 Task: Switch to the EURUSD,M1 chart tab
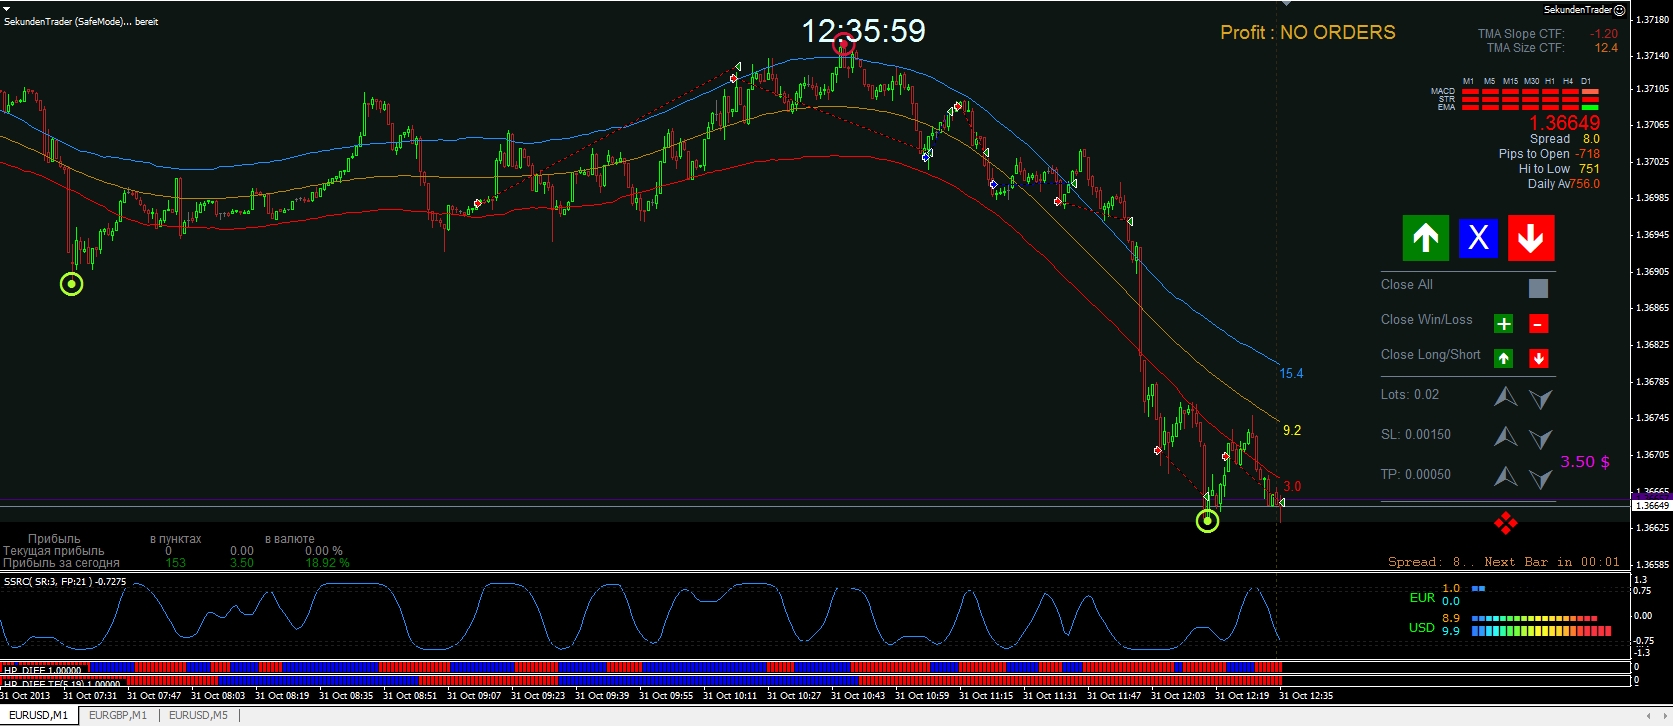[x=38, y=715]
